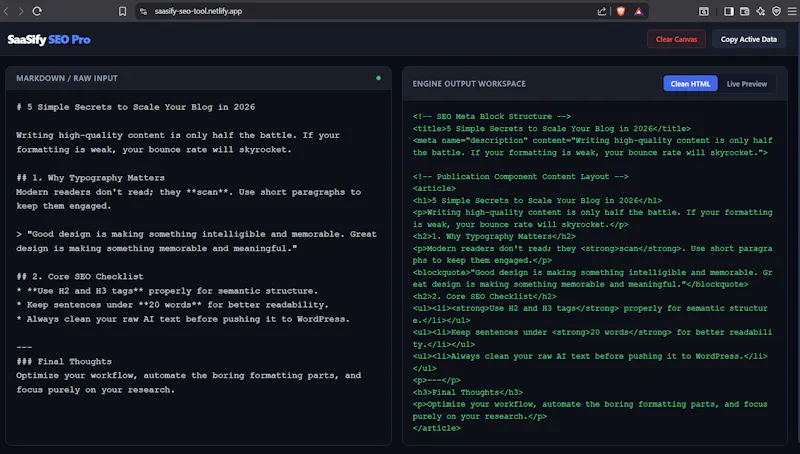
Task: Click the input line starting '* Keep sentences under'
Action: pos(172,305)
